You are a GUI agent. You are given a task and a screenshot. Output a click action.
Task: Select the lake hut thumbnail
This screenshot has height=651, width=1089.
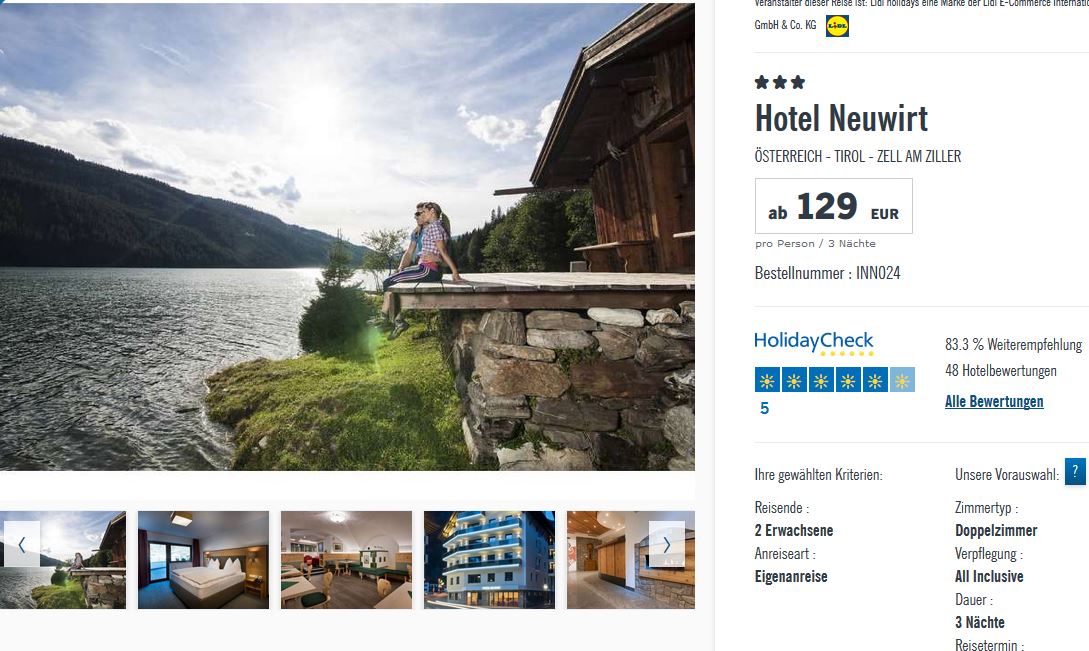[x=63, y=560]
